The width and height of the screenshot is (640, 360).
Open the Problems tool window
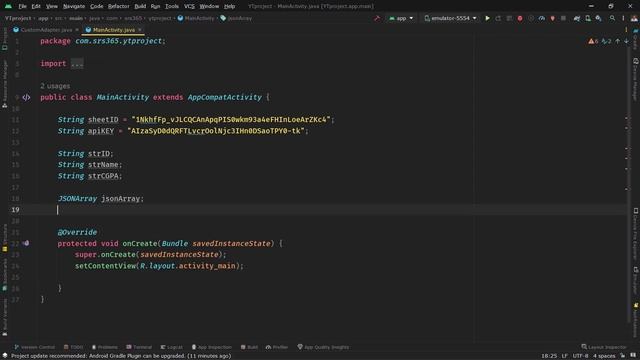[104, 347]
